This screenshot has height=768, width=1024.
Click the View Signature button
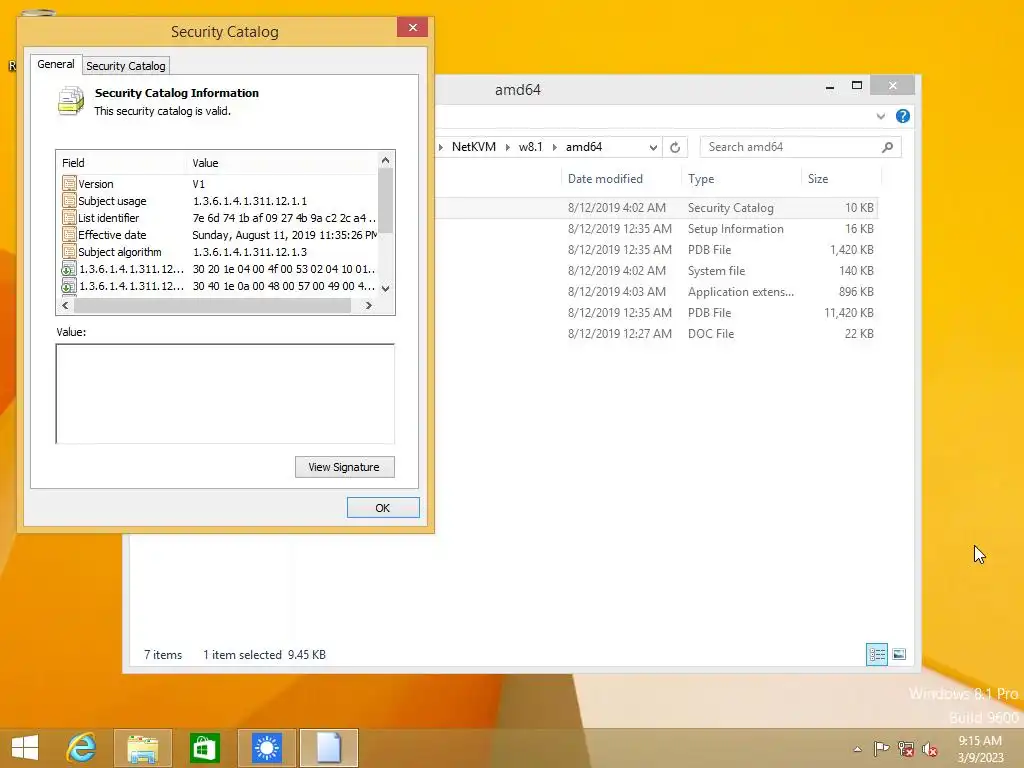point(344,467)
